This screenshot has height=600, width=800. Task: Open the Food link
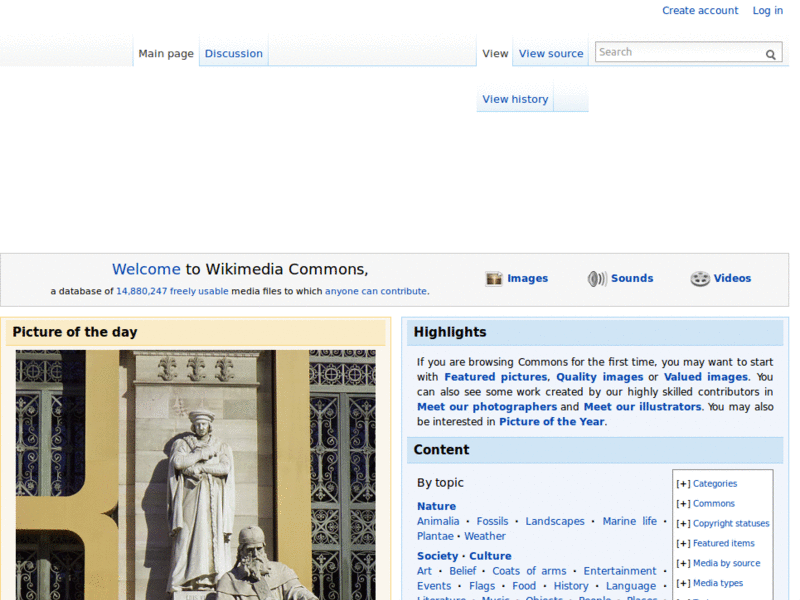point(524,586)
